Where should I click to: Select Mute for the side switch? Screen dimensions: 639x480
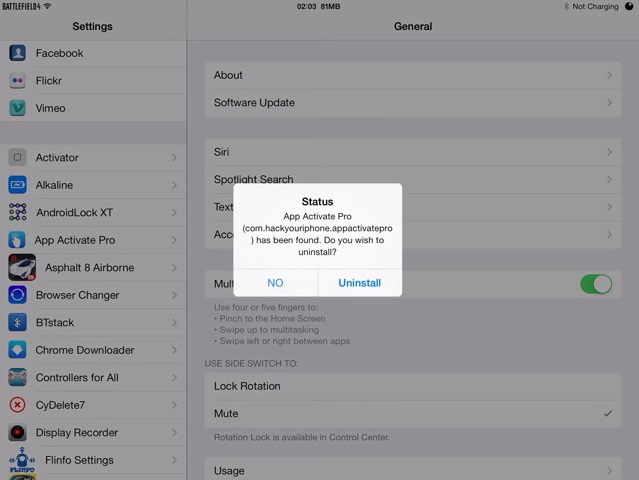pos(413,414)
